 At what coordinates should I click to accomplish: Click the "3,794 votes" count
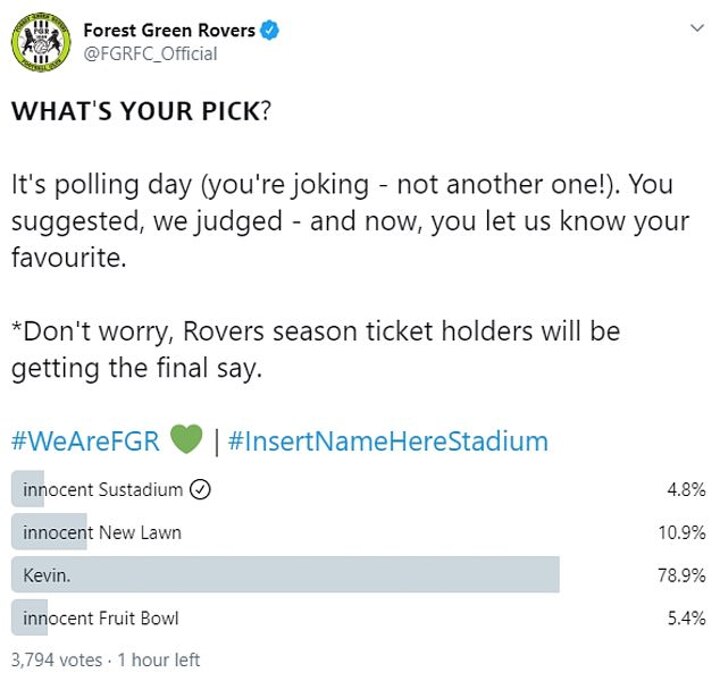point(56,660)
